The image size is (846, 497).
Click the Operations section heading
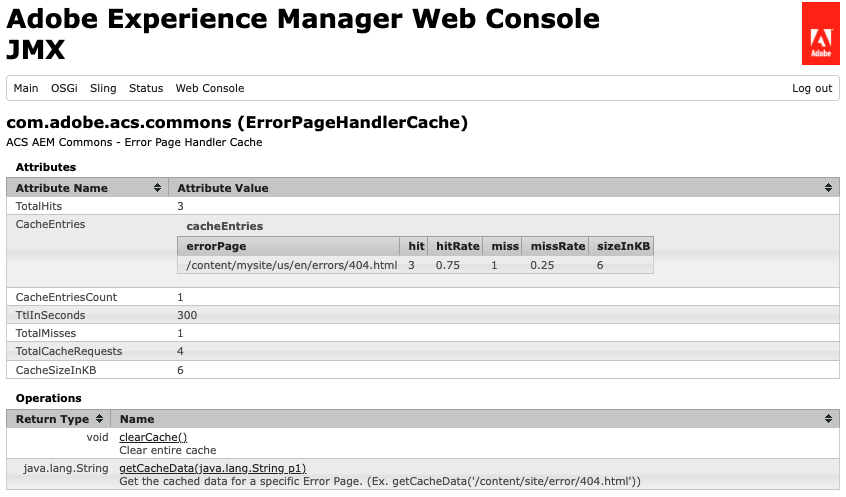(49, 398)
